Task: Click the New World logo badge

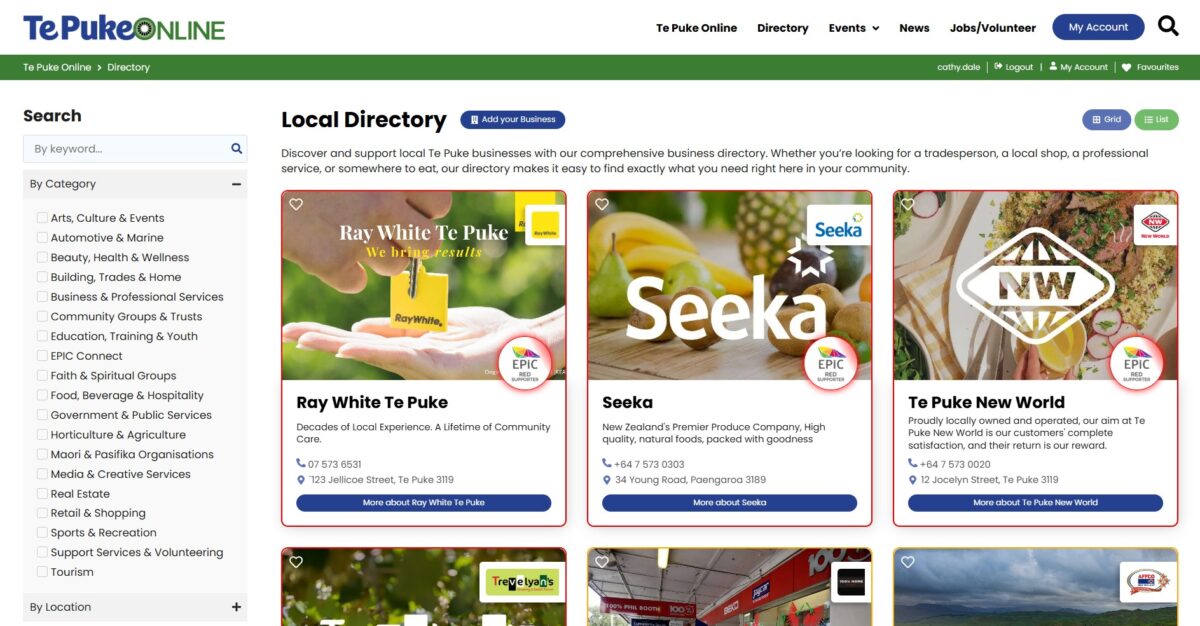Action: pos(1155,225)
